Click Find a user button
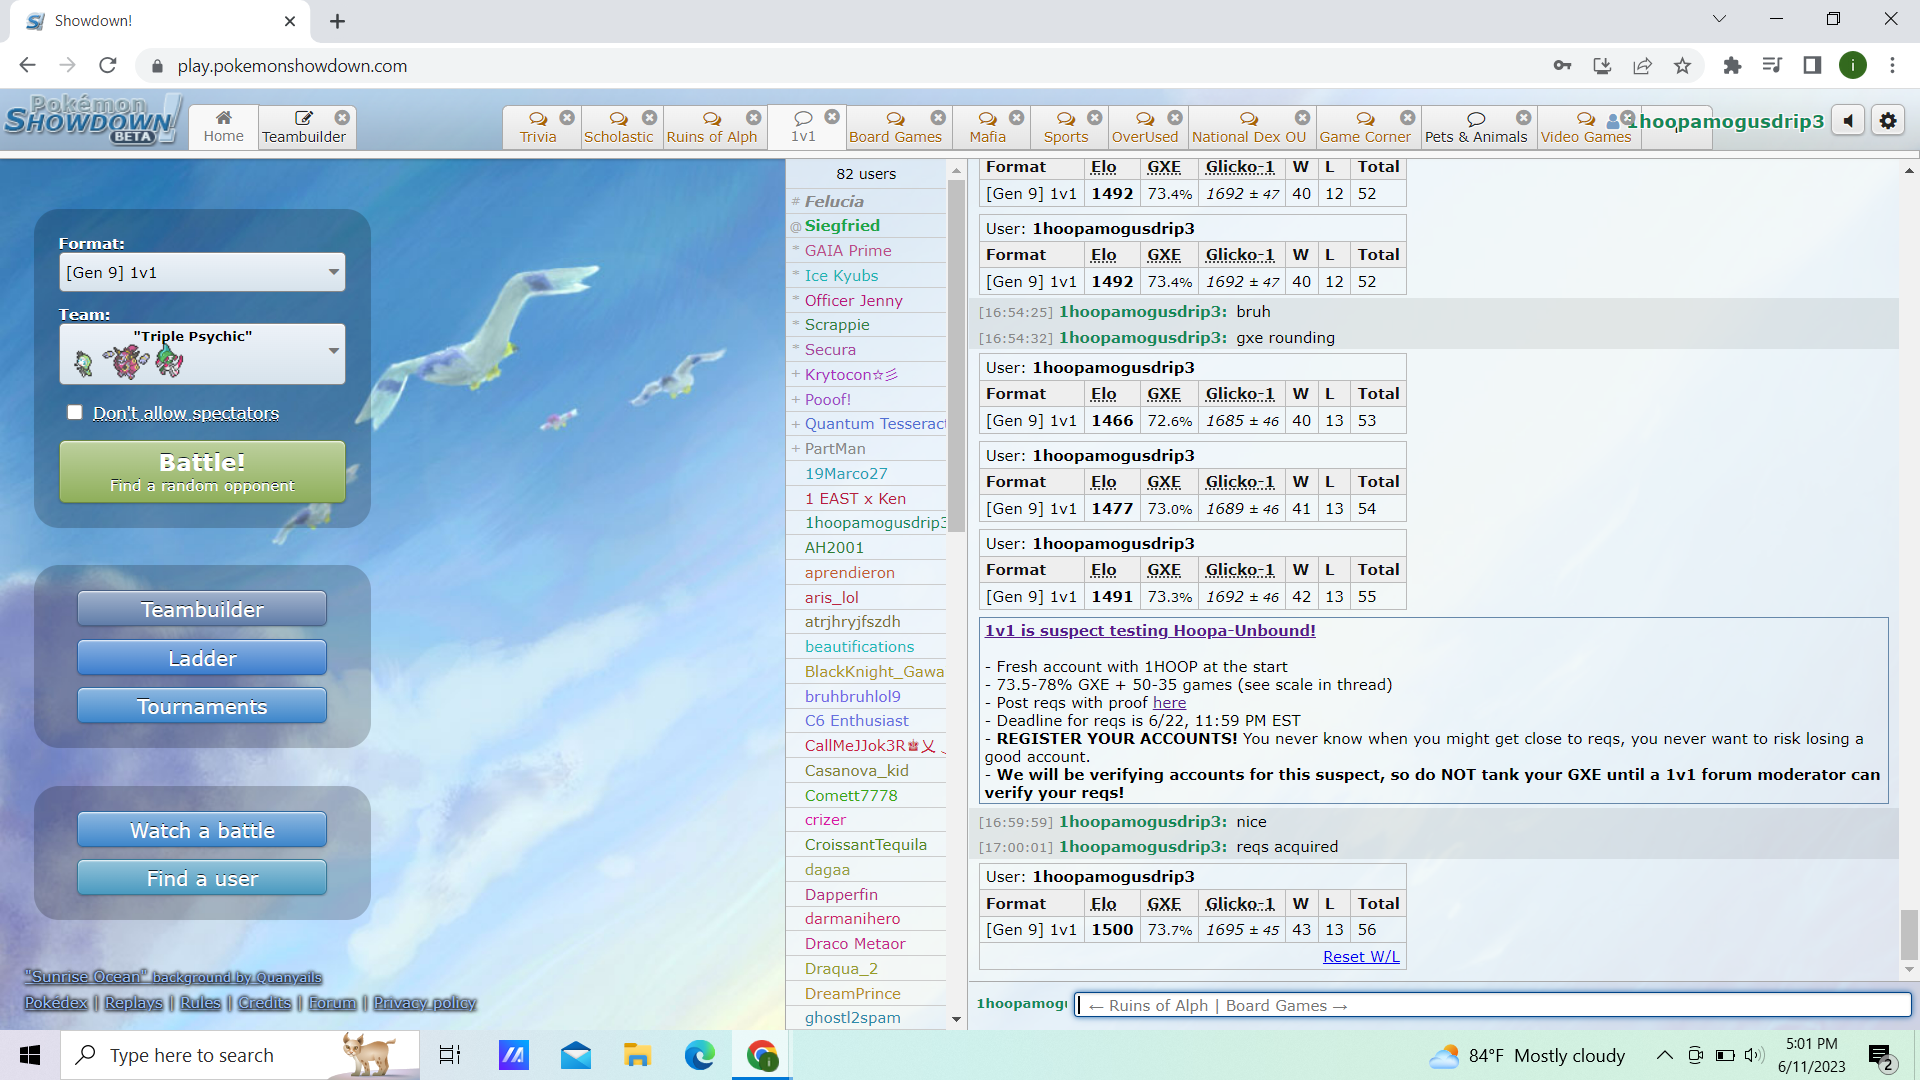Viewport: 1920px width, 1080px height. tap(202, 878)
